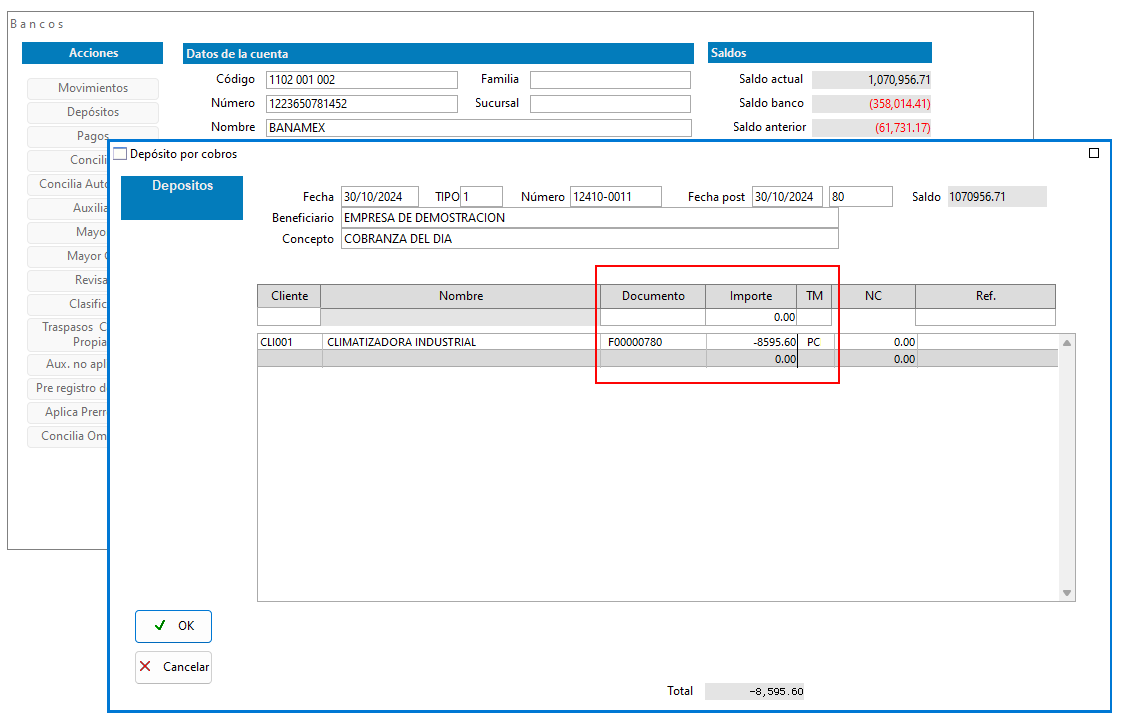The width and height of the screenshot is (1124, 724).
Task: Open Movimientos in the Acciones panel
Action: pos(93,88)
